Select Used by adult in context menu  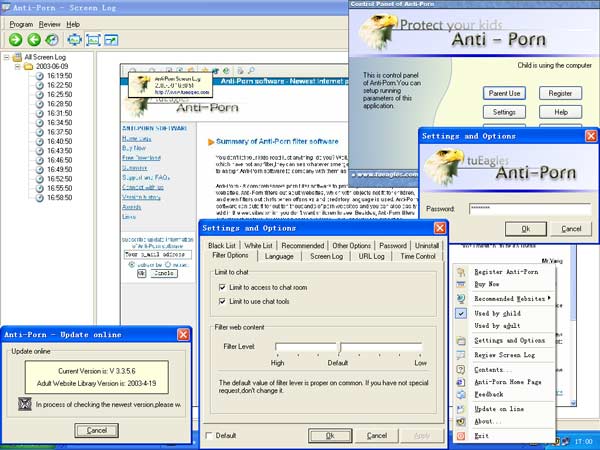[x=497, y=326]
